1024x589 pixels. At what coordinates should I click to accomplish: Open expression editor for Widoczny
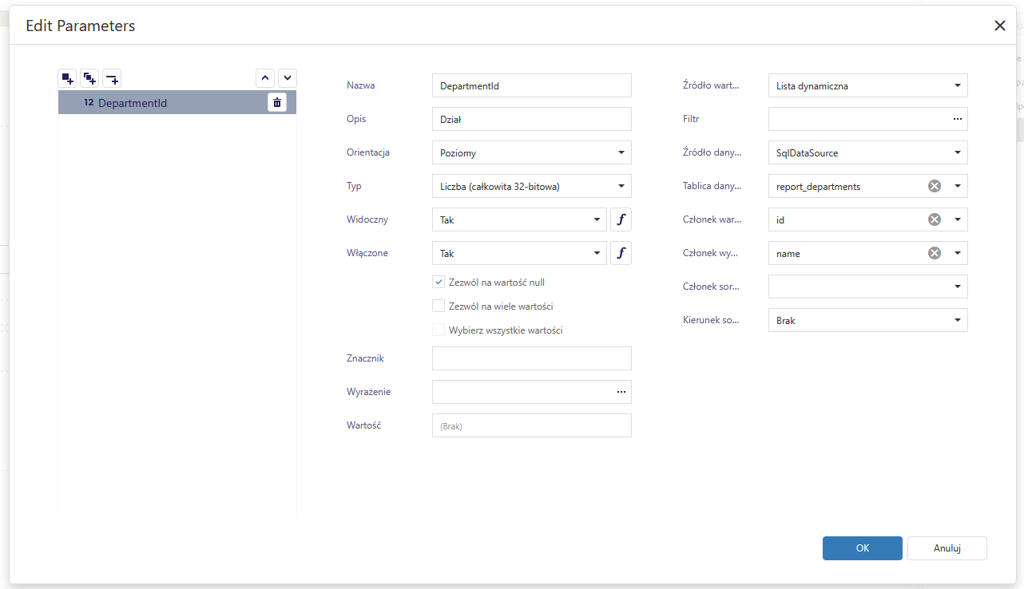(621, 220)
